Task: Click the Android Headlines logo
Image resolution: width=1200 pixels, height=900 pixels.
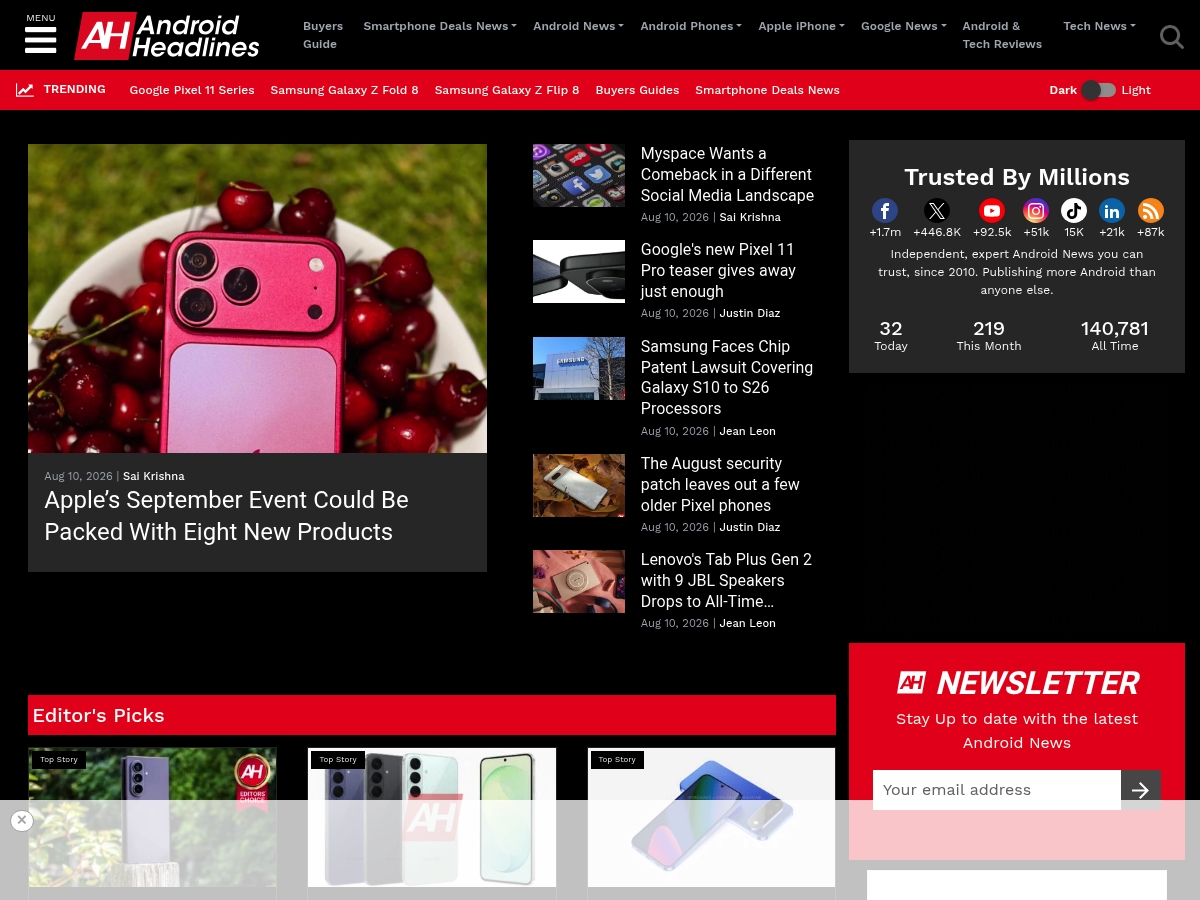Action: tap(167, 36)
